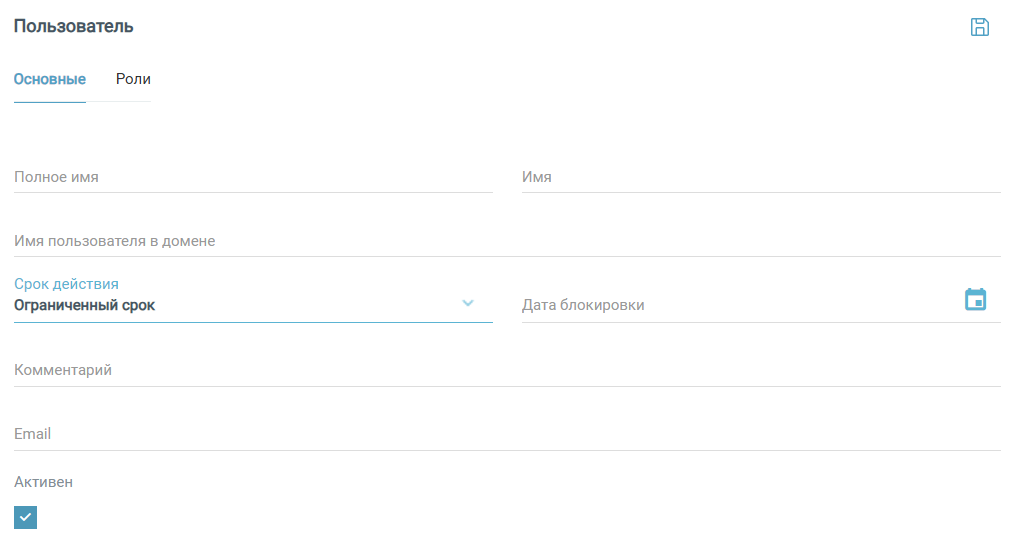Image resolution: width=1016 pixels, height=542 pixels.
Task: Open the calendar date picker icon
Action: [x=975, y=299]
